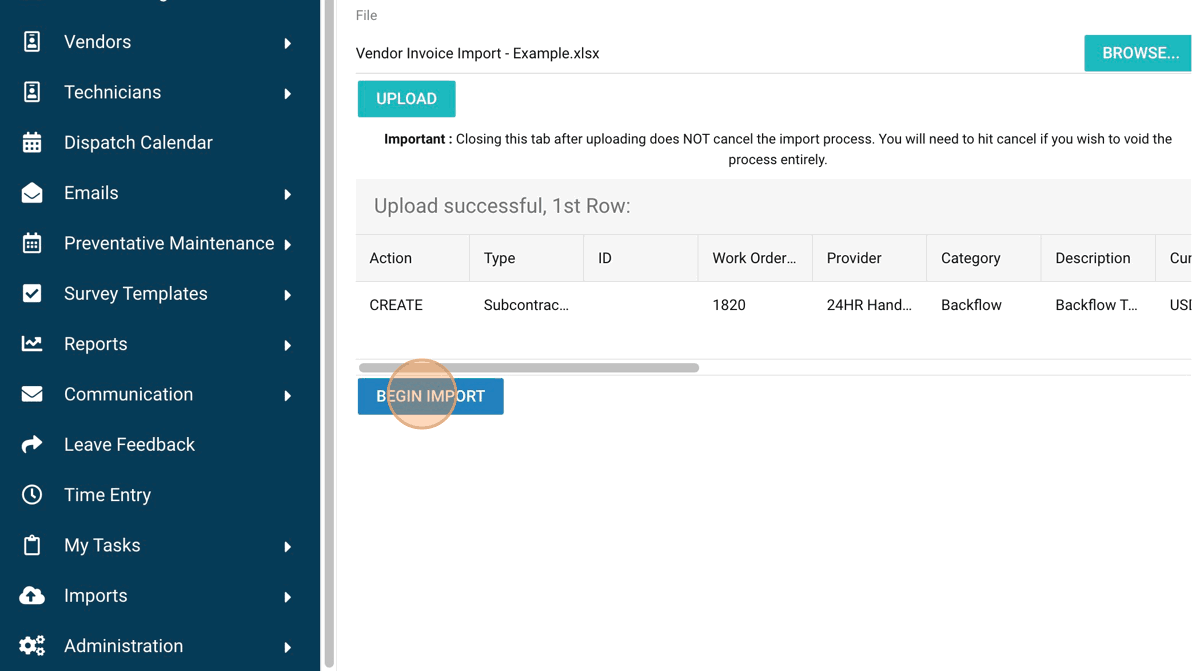1200x671 pixels.
Task: Click the Vendors contact card icon
Action: coord(32,42)
